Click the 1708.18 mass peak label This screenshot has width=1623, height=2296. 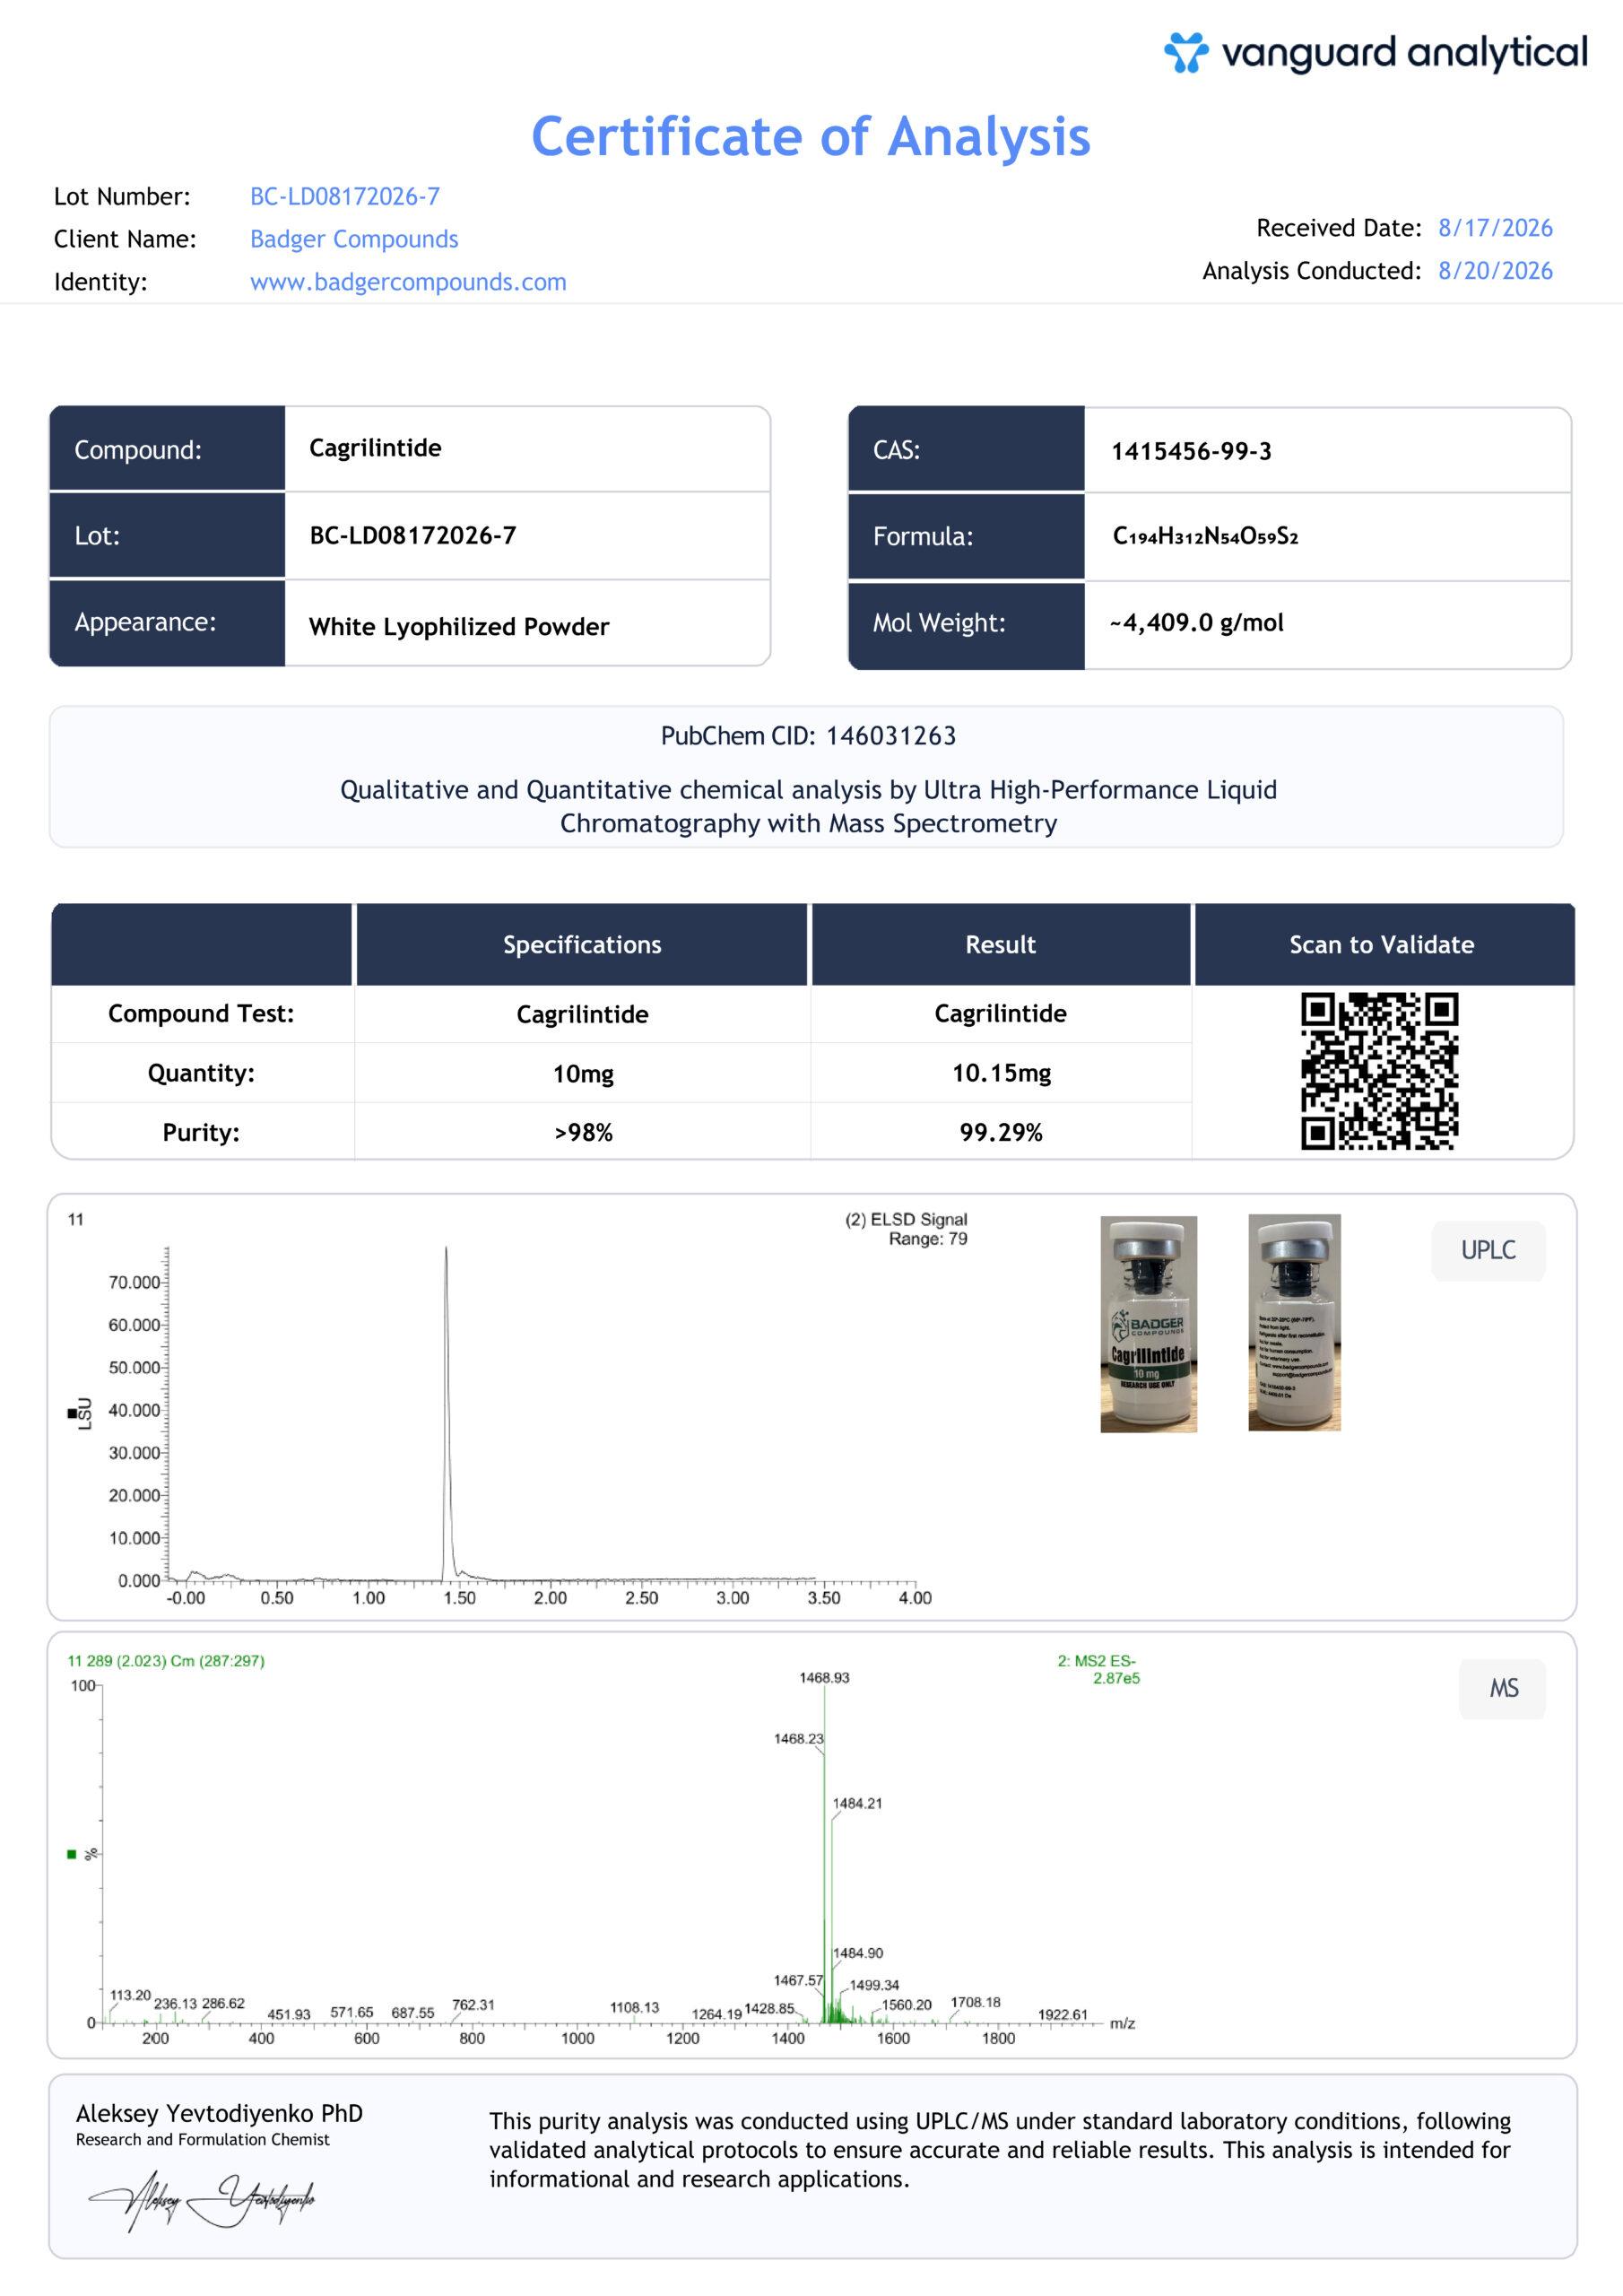click(x=975, y=2002)
